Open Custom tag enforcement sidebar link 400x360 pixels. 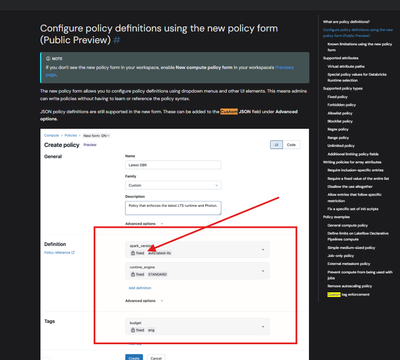pyautogui.click(x=349, y=295)
